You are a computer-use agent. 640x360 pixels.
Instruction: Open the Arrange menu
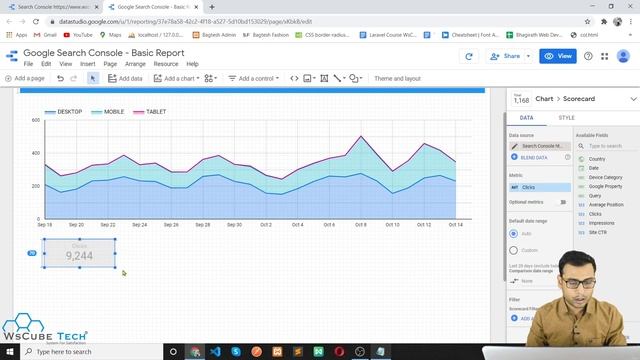[135, 64]
